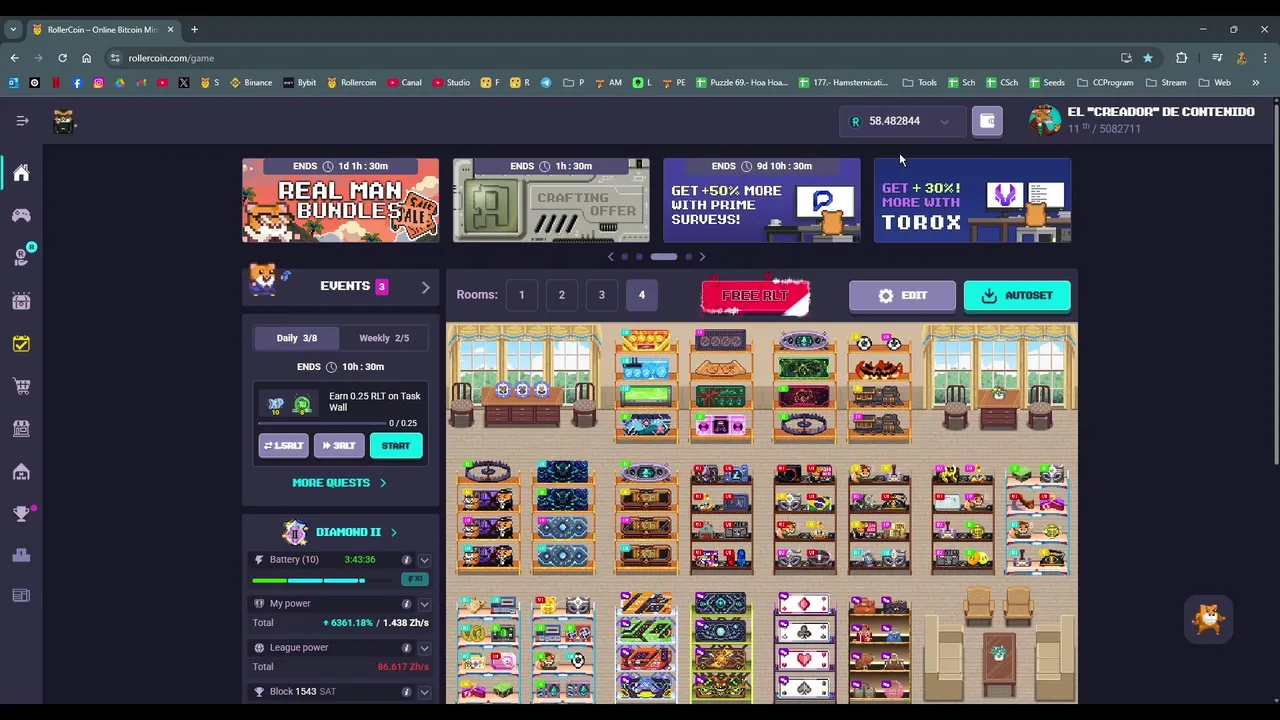Select room 4 tab

tap(642, 295)
